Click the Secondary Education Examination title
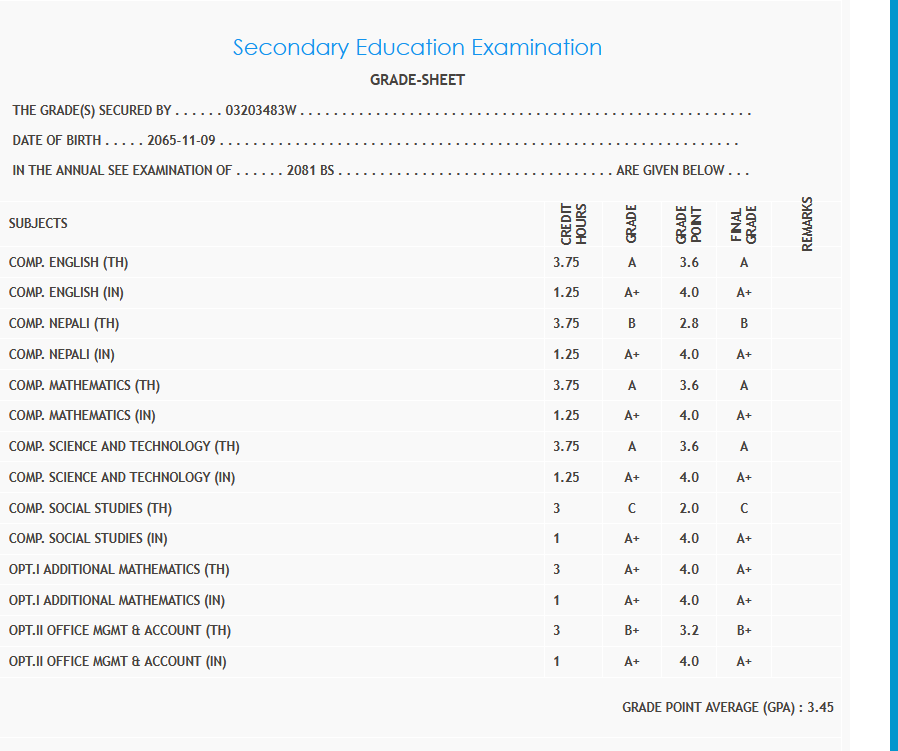 [x=417, y=47]
